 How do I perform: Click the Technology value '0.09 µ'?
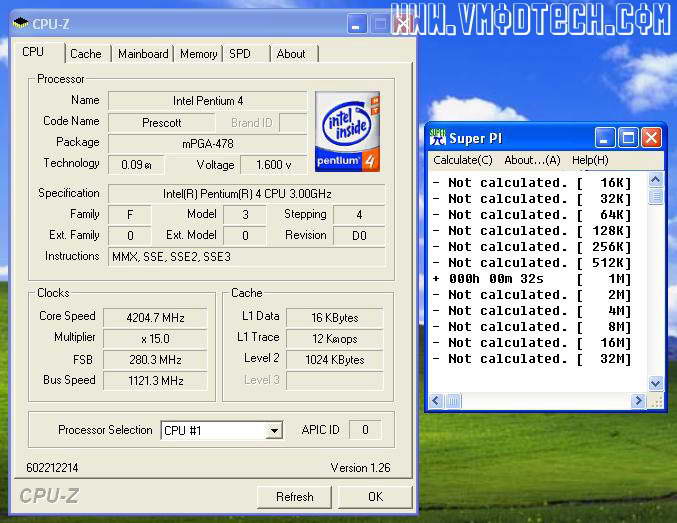point(136,165)
